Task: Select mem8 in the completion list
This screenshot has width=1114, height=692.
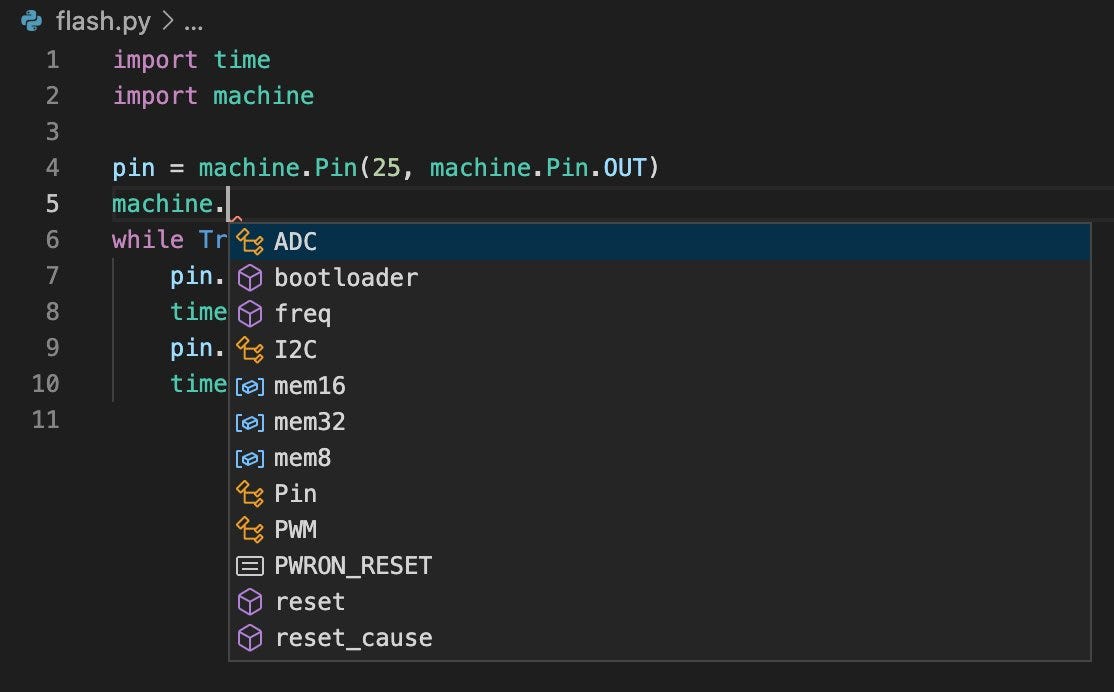Action: point(302,458)
